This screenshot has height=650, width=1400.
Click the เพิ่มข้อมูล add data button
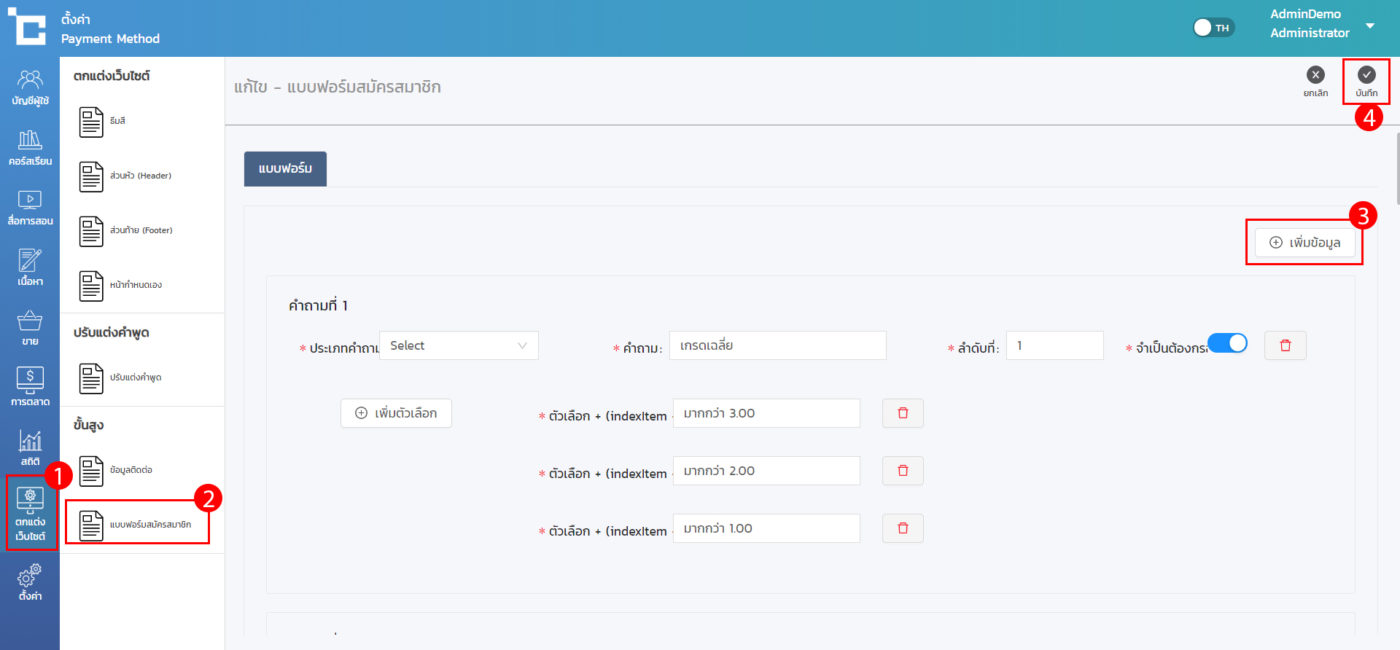pos(1305,242)
